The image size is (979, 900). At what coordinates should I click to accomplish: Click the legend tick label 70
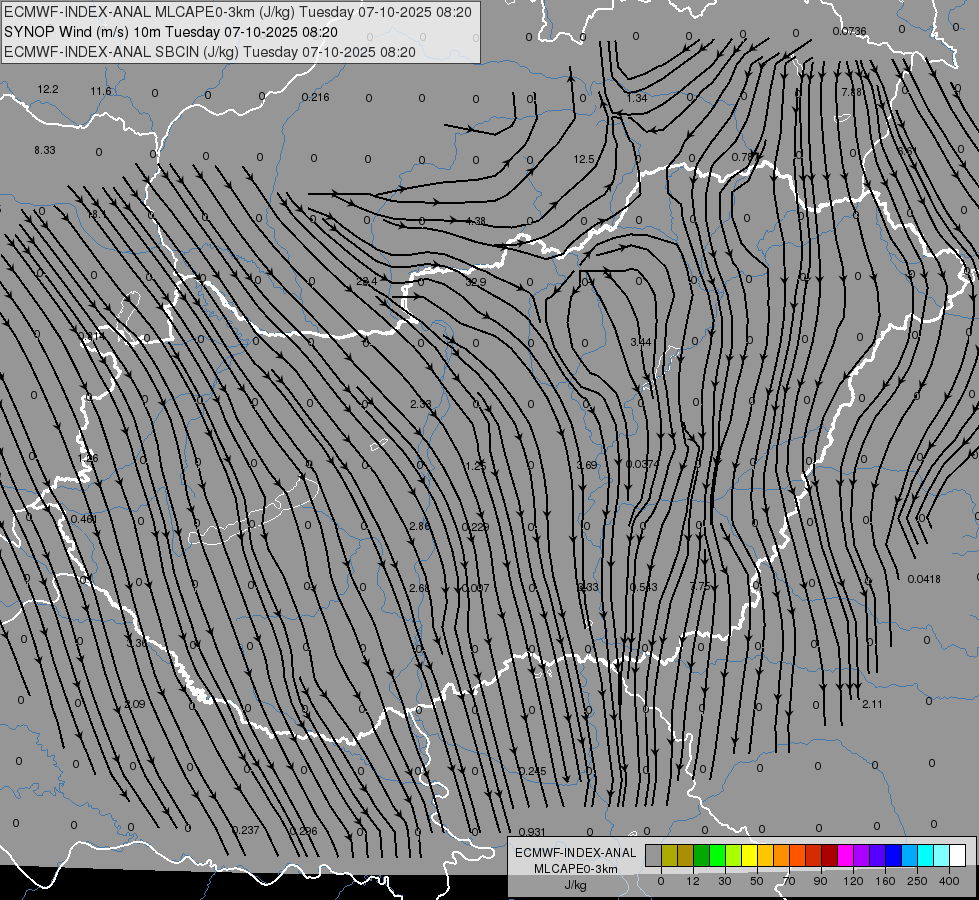tap(789, 881)
